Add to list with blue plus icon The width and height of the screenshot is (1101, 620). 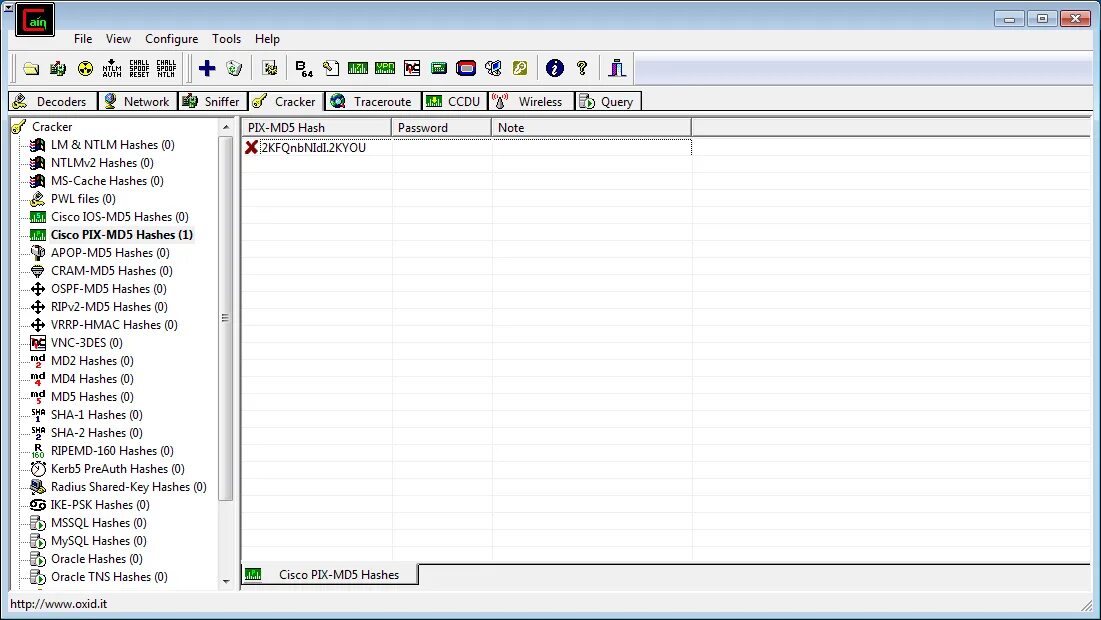(x=207, y=68)
